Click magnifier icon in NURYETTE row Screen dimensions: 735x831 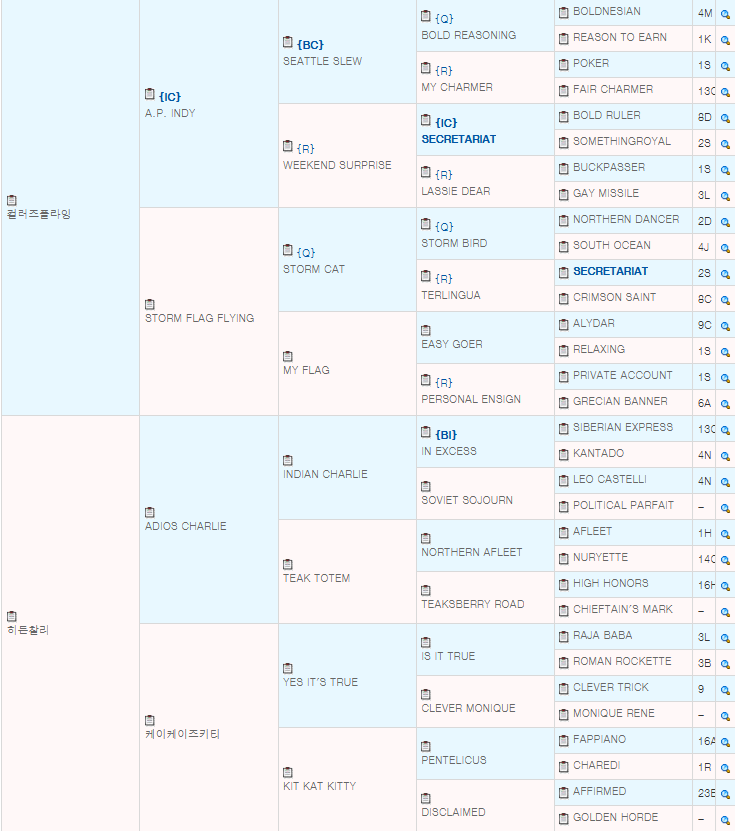click(725, 560)
